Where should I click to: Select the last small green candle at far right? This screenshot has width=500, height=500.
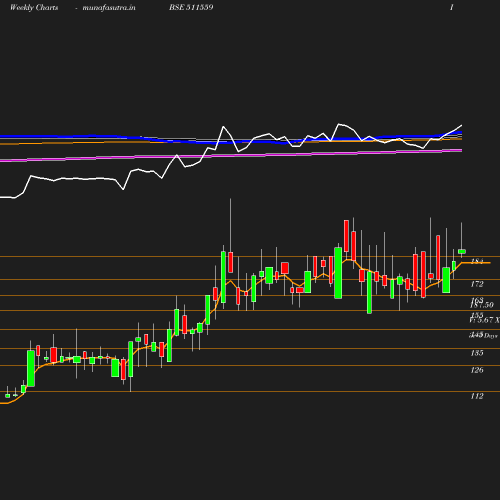point(462,251)
